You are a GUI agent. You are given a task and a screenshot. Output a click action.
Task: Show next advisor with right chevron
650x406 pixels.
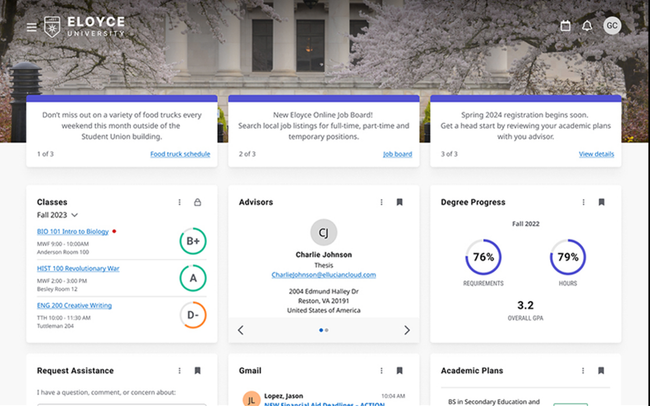tap(406, 330)
